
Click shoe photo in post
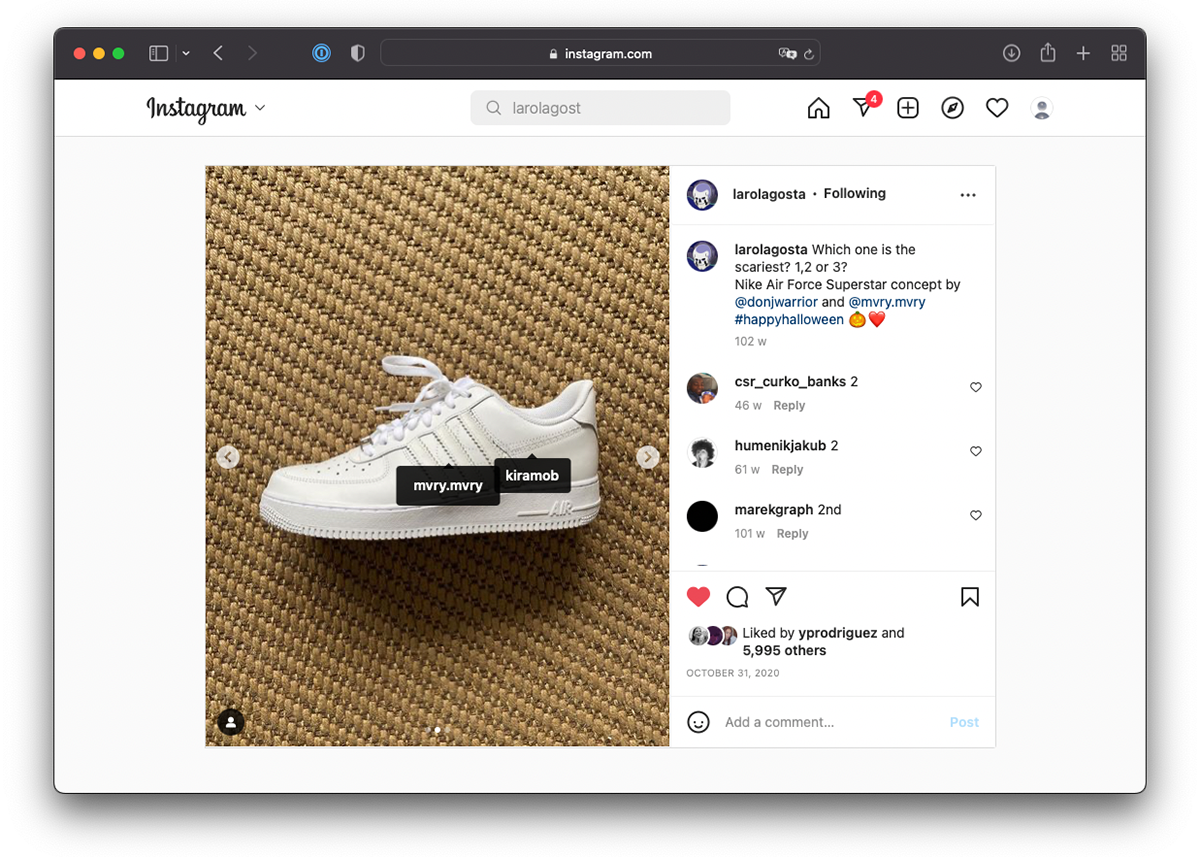[x=437, y=456]
